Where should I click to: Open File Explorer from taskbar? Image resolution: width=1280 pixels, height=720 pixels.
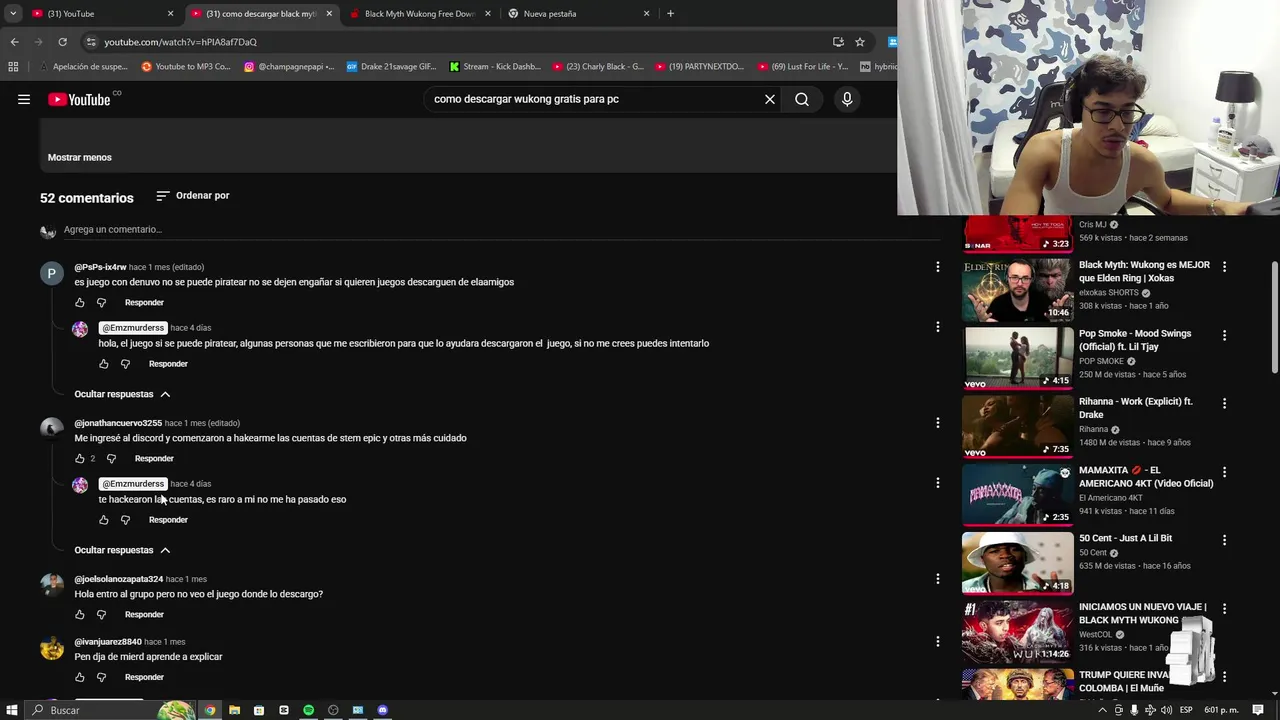234,710
